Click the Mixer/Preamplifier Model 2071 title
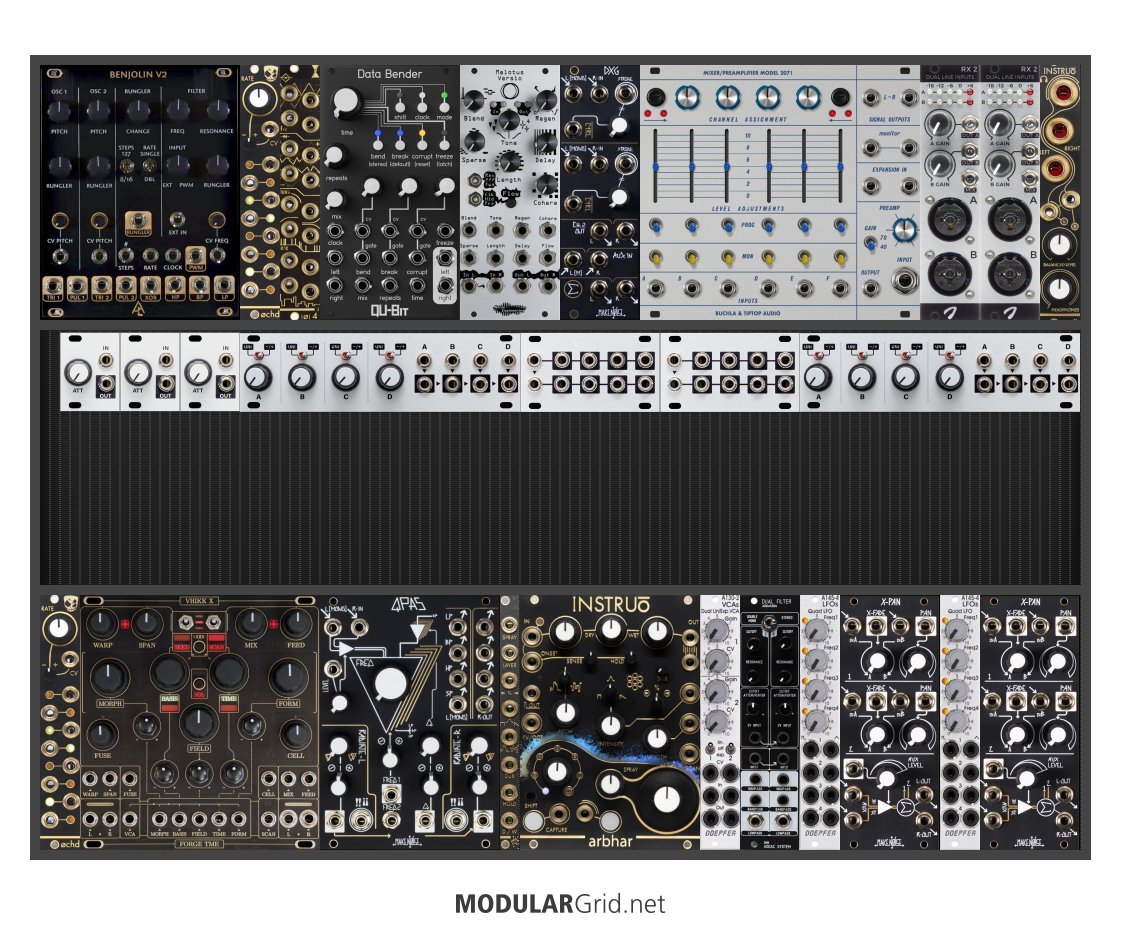This screenshot has height=925, width=1121. click(x=748, y=72)
